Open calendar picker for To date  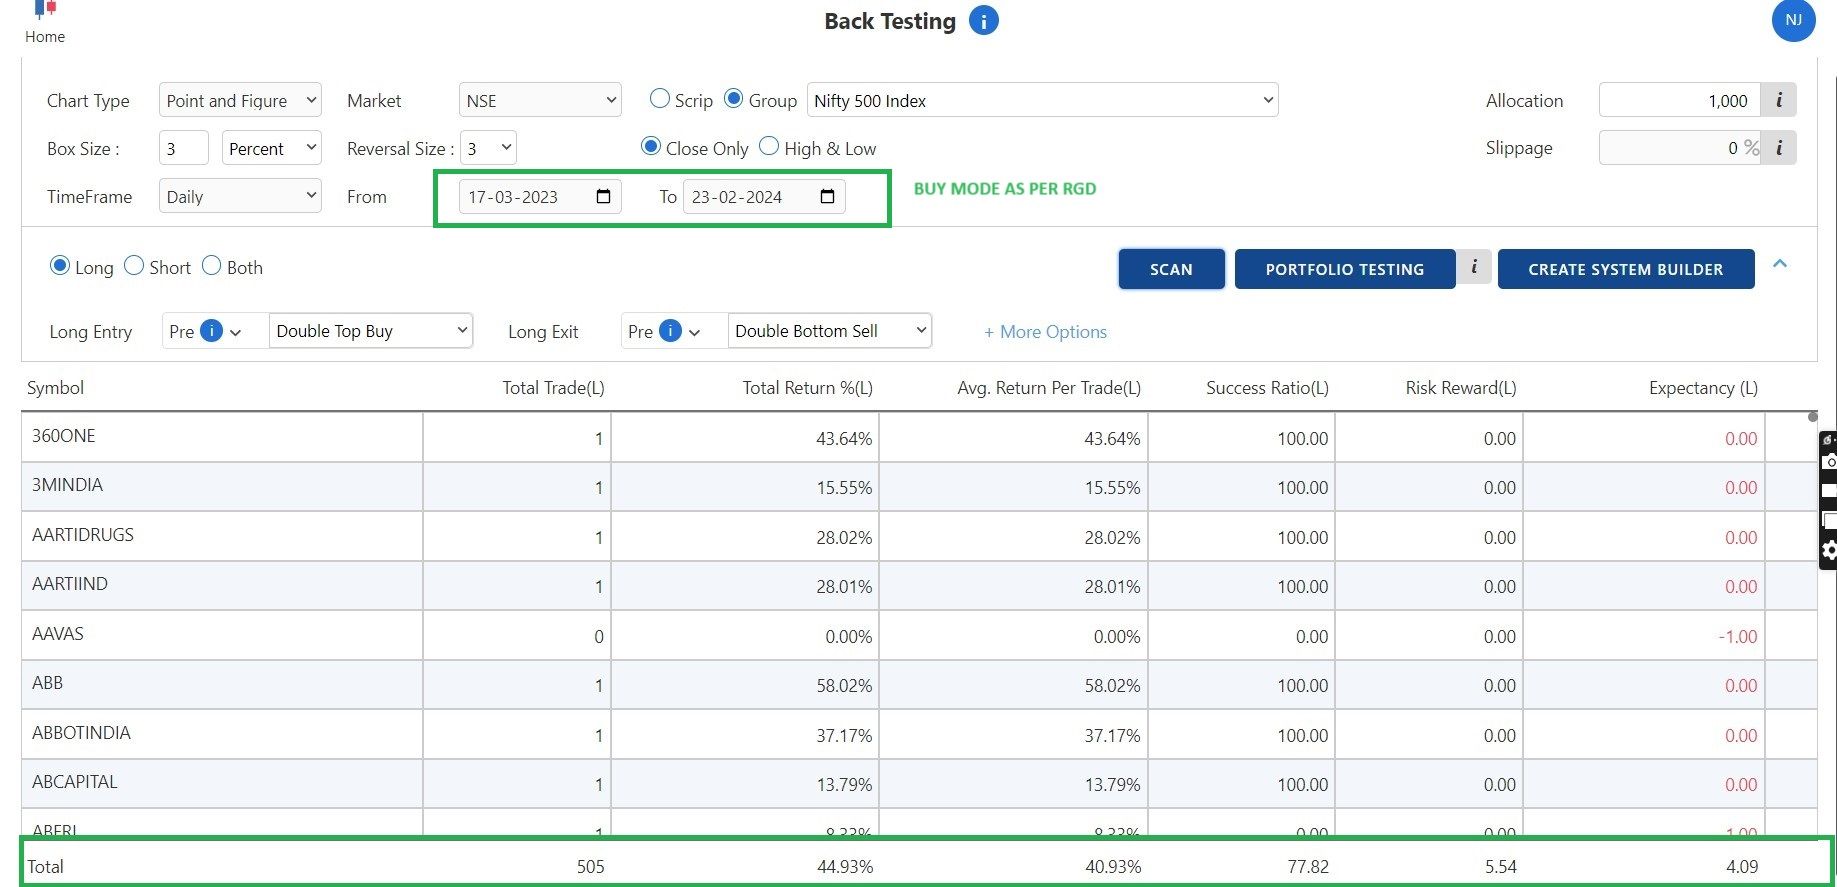tap(827, 197)
